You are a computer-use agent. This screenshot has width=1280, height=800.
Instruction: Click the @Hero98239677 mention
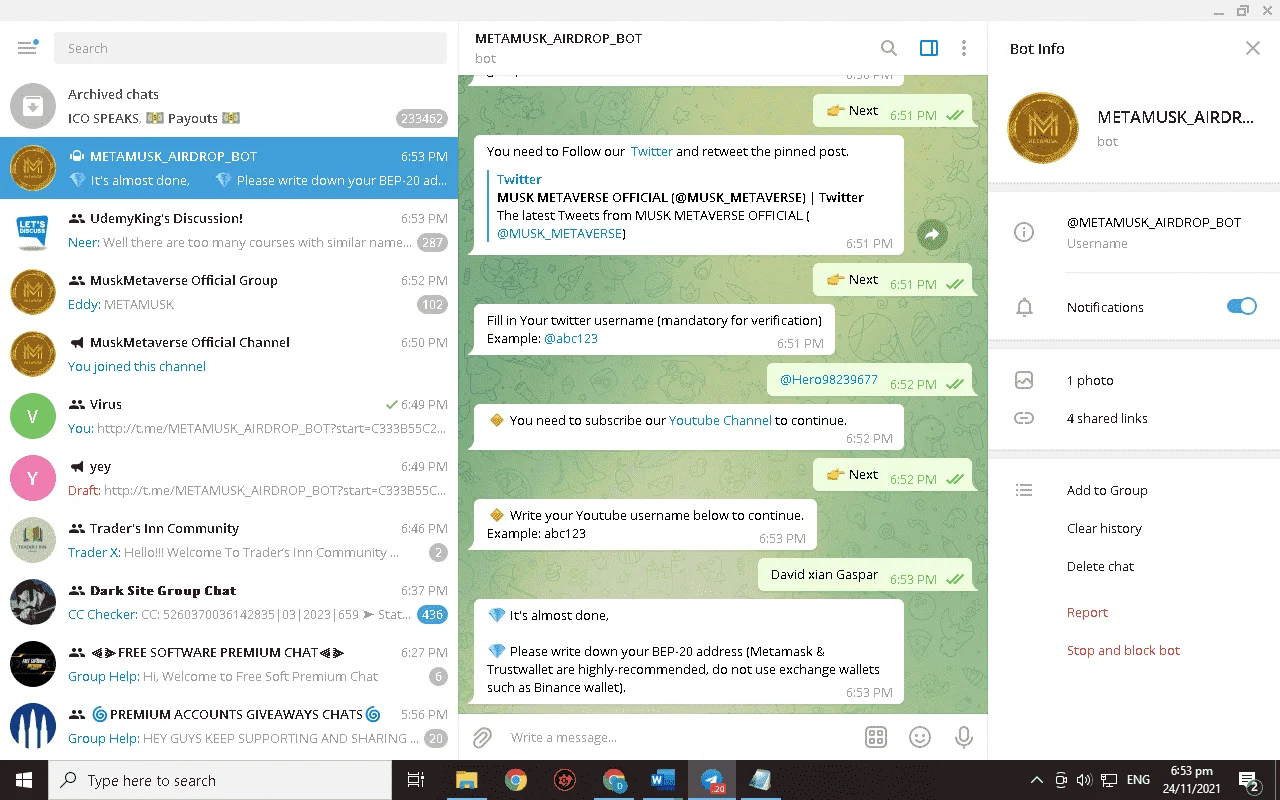(828, 380)
